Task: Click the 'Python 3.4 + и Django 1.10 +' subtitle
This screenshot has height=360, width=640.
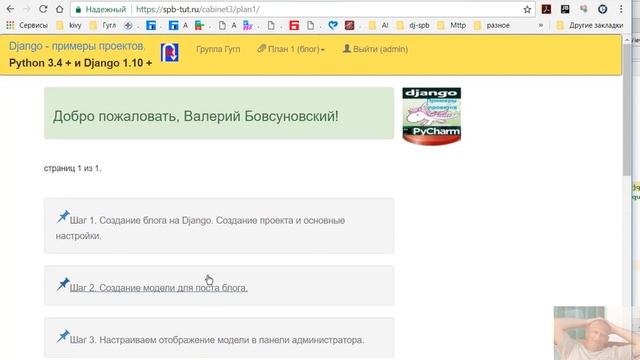Action: (80, 63)
